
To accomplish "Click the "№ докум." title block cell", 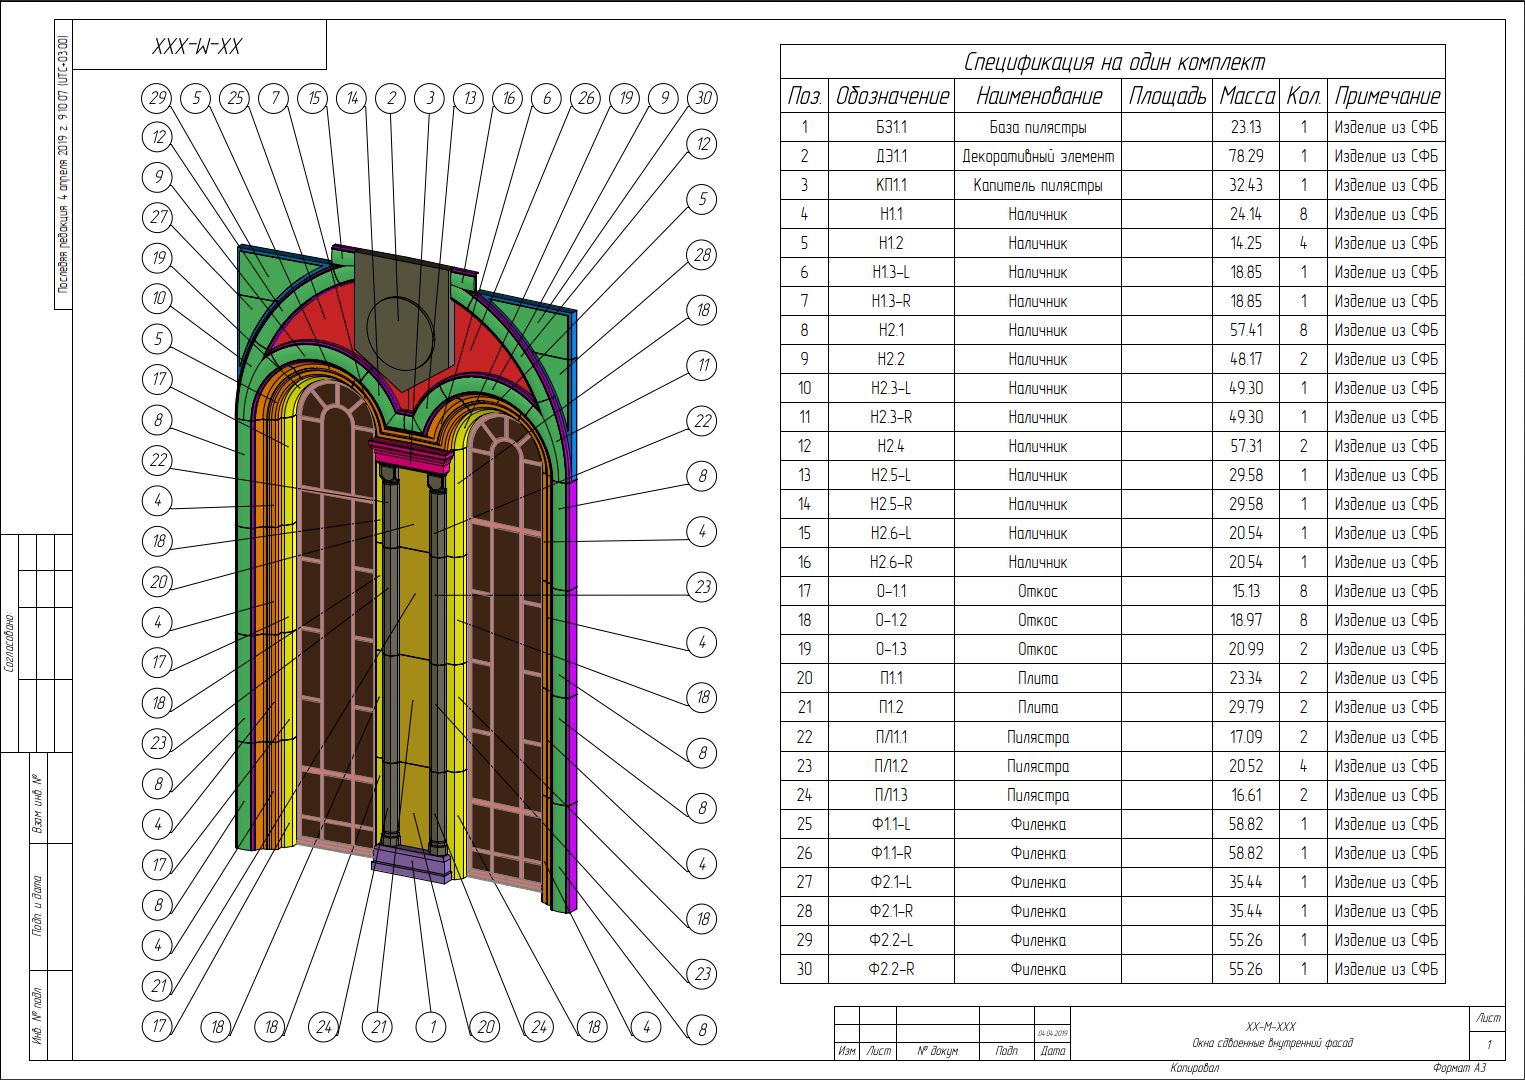I will (938, 1051).
